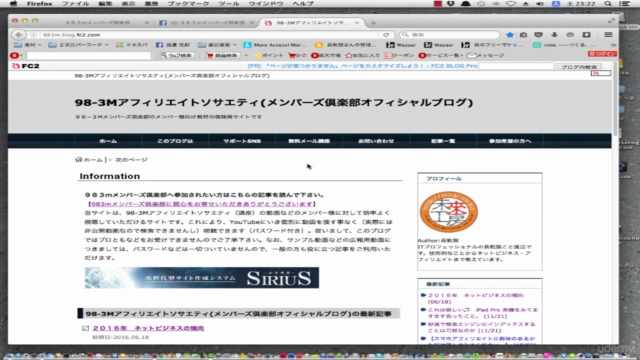Open the ウインドウ menu
The image size is (640, 360).
[266, 4]
